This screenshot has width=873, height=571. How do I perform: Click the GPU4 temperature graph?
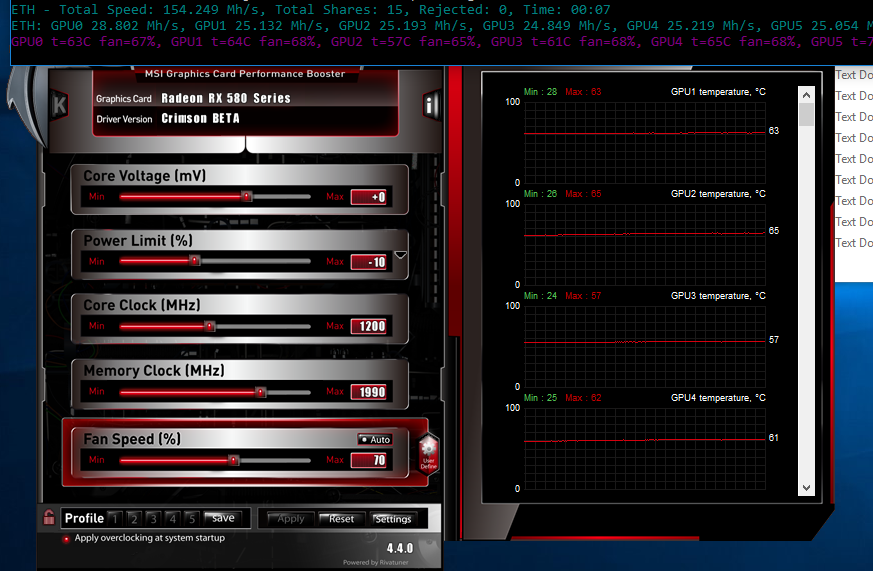(x=645, y=449)
